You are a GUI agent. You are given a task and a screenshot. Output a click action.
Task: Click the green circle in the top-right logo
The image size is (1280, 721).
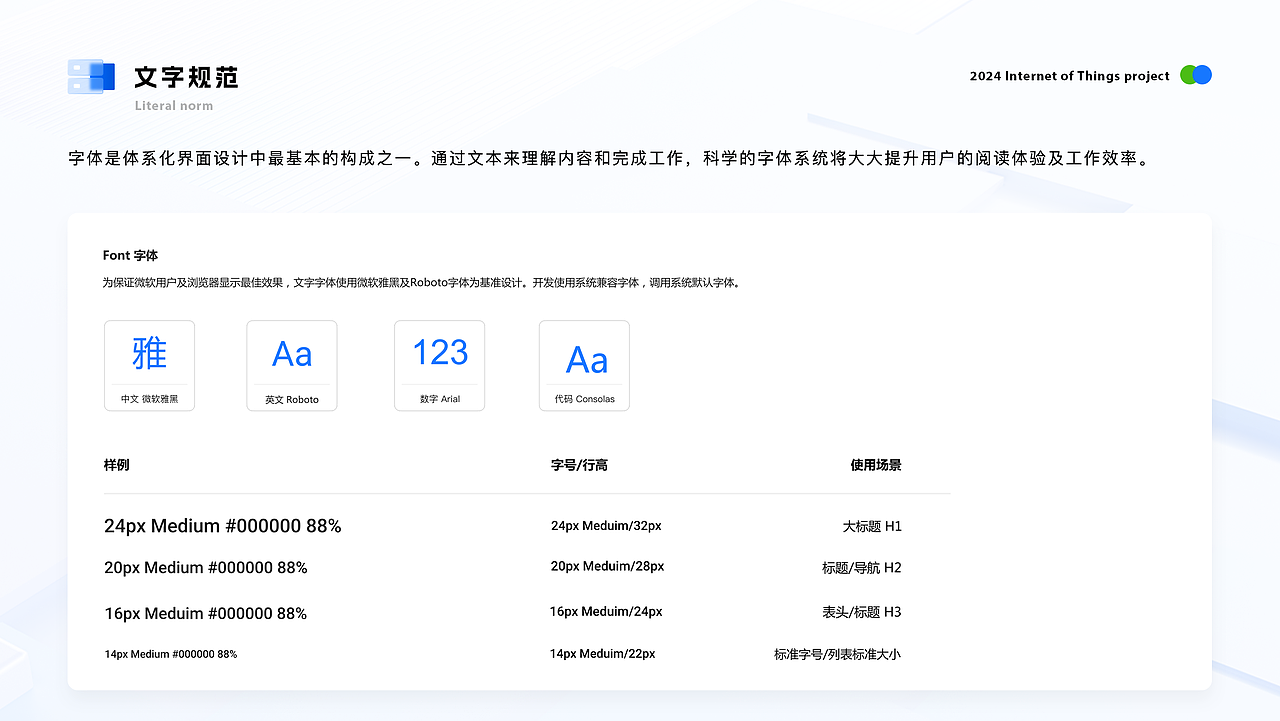click(1188, 75)
